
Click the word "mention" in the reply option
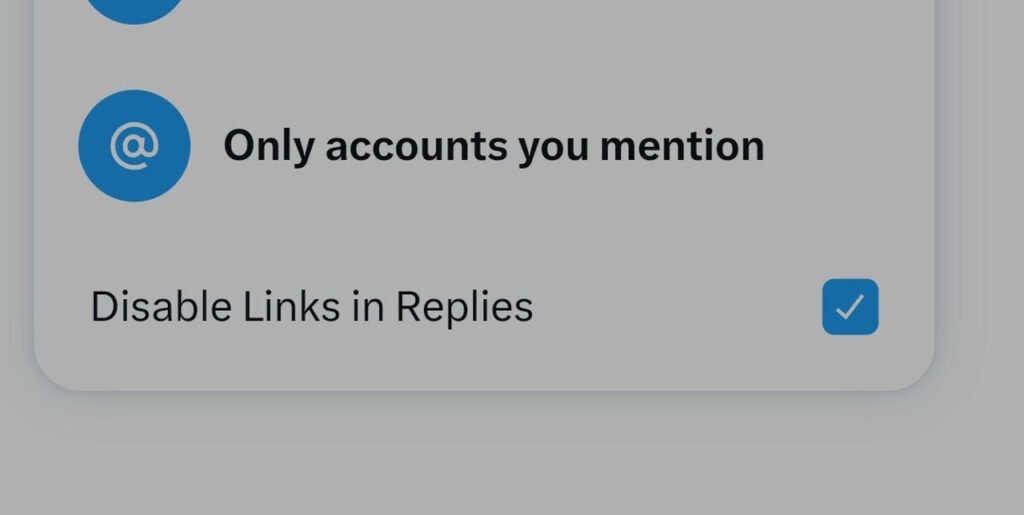tap(682, 146)
